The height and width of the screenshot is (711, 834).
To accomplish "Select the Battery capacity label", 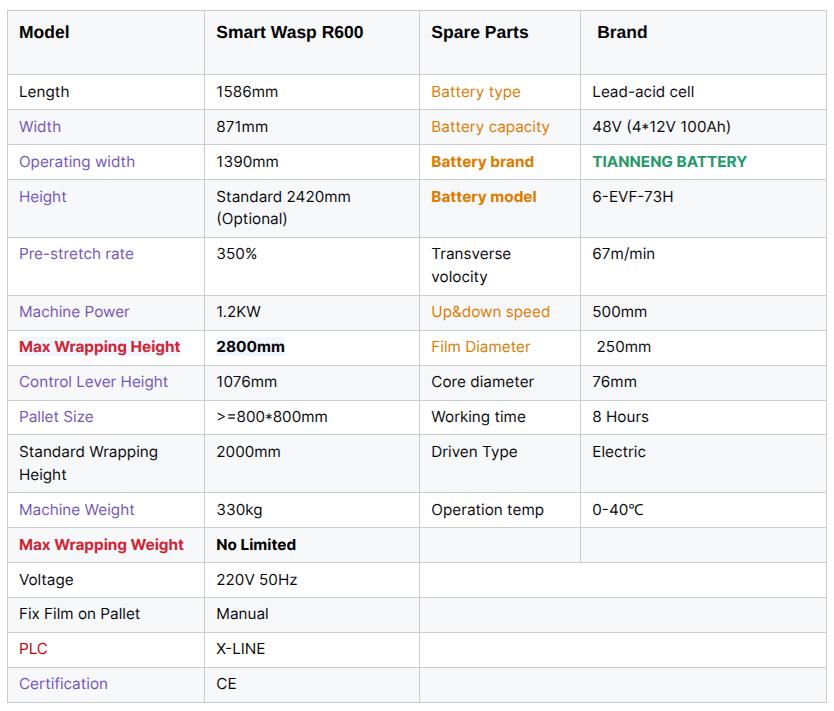I will tap(490, 127).
